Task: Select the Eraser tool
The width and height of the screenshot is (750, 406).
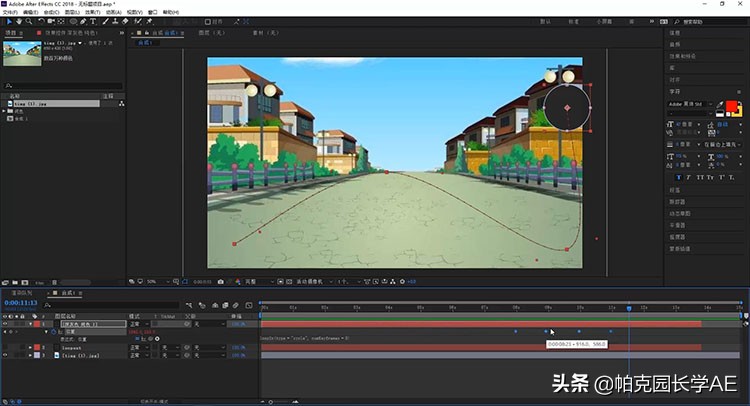Action: click(125, 22)
